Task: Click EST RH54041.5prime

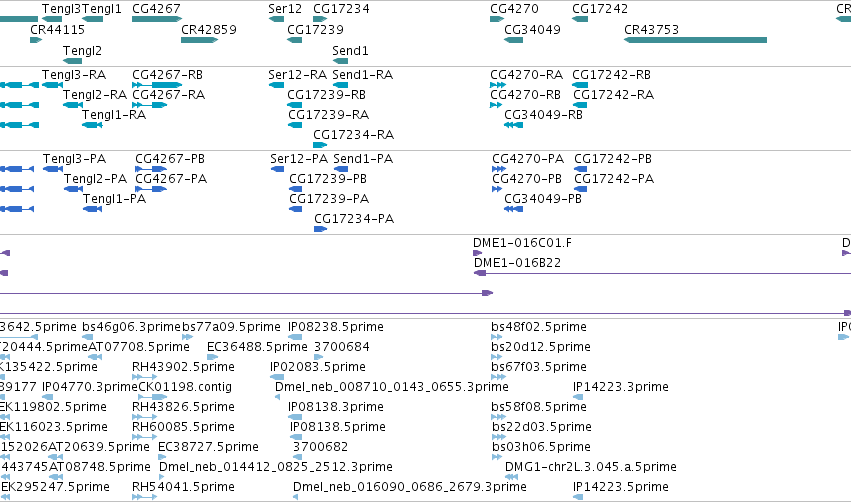Action: pyautogui.click(x=183, y=487)
